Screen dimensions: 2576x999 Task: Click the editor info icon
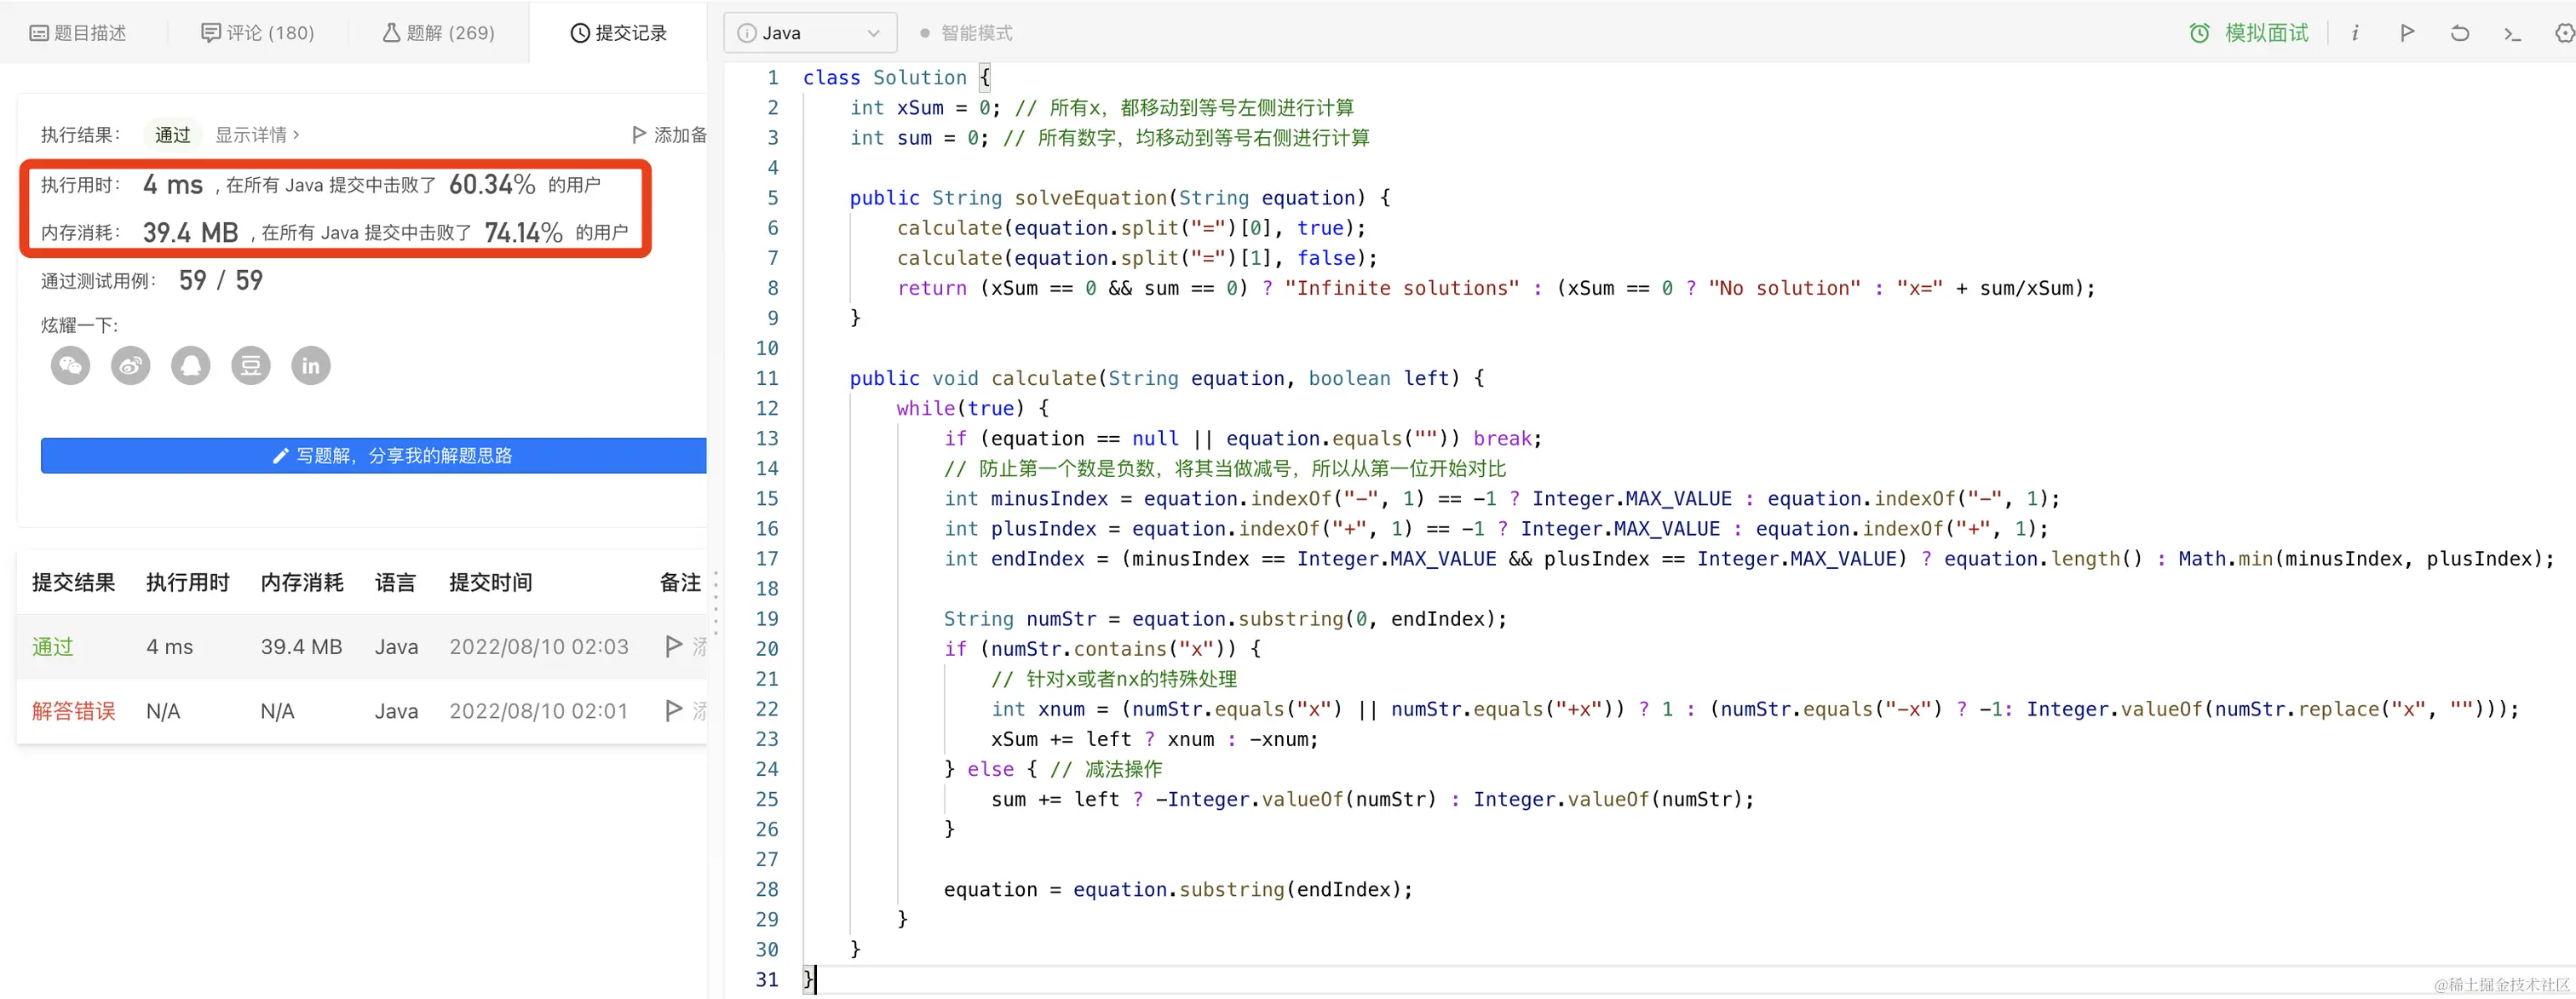click(x=2355, y=33)
